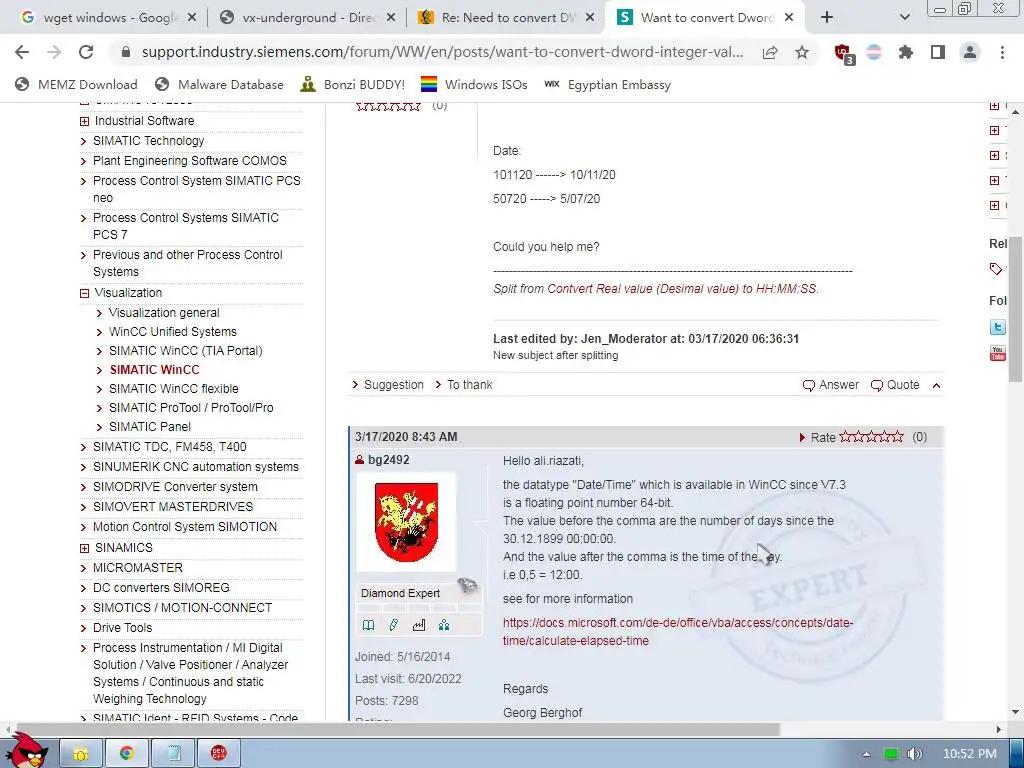Open SIMATIC ProTool / ProTool/Pro subforum
This screenshot has width=1024, height=768.
(191, 408)
